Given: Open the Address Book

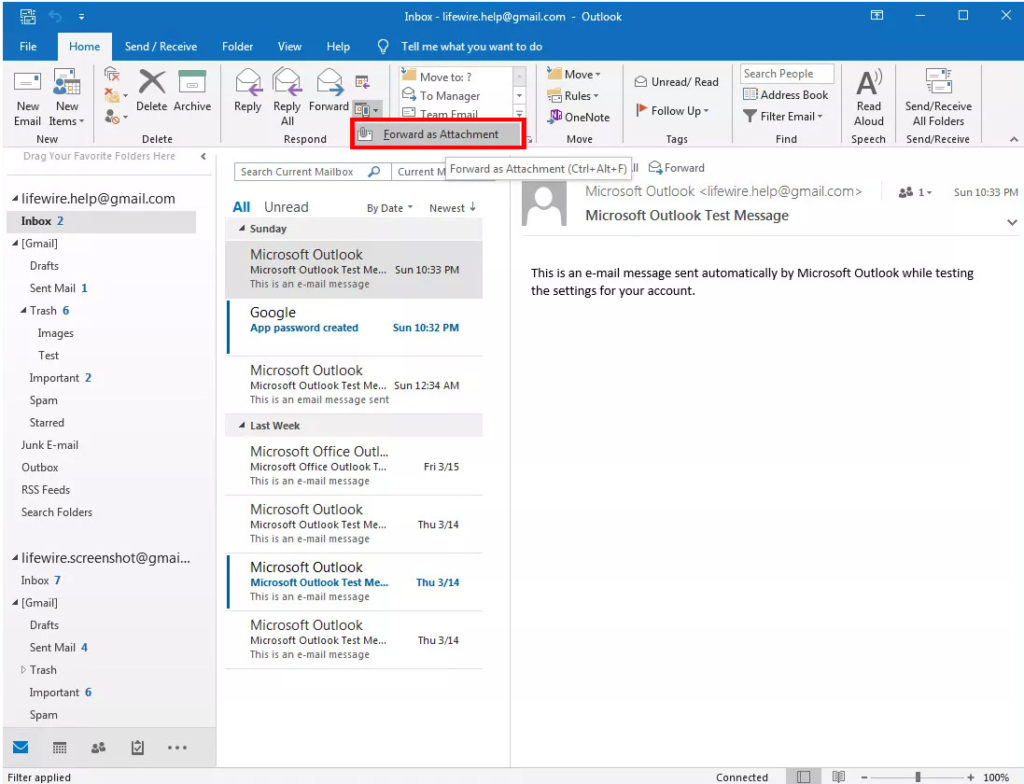Looking at the screenshot, I should 786,95.
